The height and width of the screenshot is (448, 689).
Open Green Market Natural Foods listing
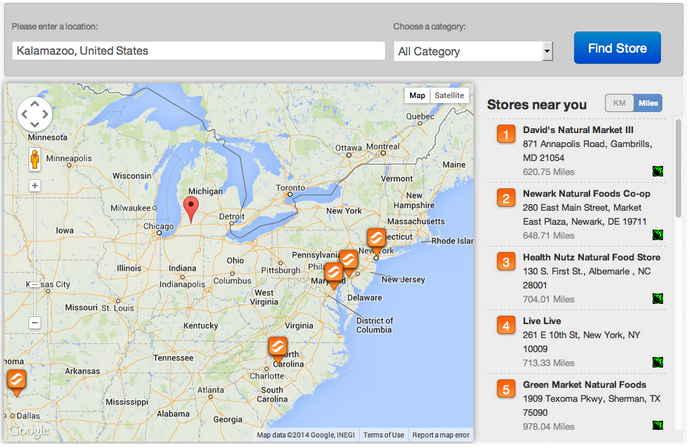coord(584,385)
